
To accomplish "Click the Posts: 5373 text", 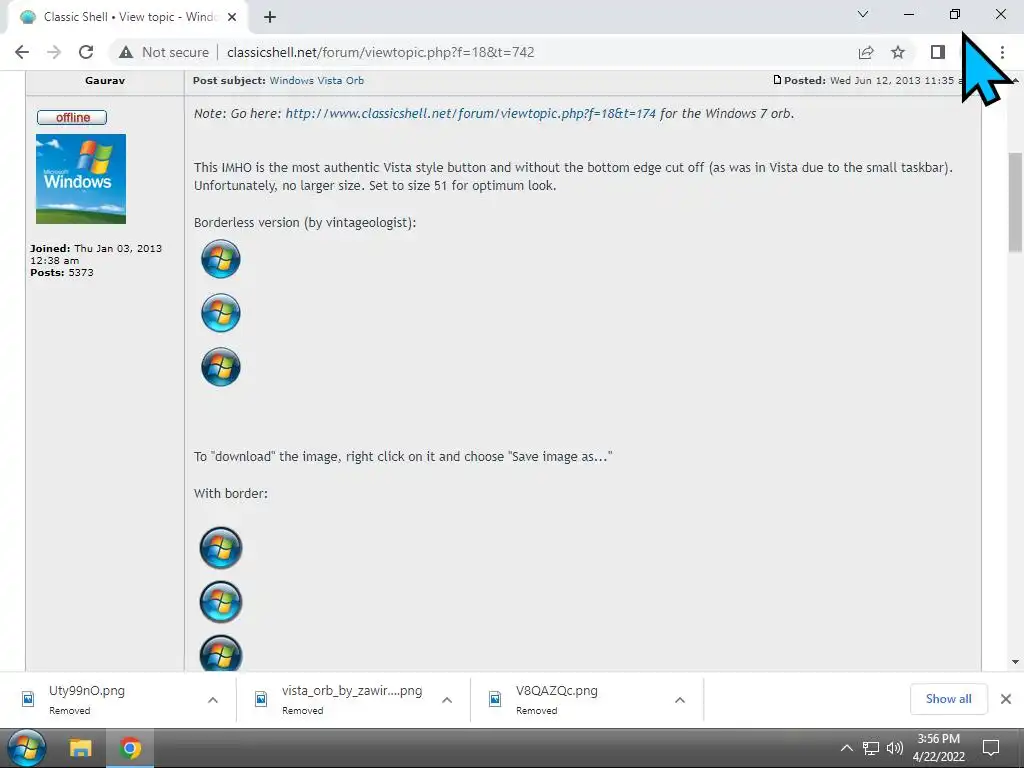I will [x=62, y=272].
